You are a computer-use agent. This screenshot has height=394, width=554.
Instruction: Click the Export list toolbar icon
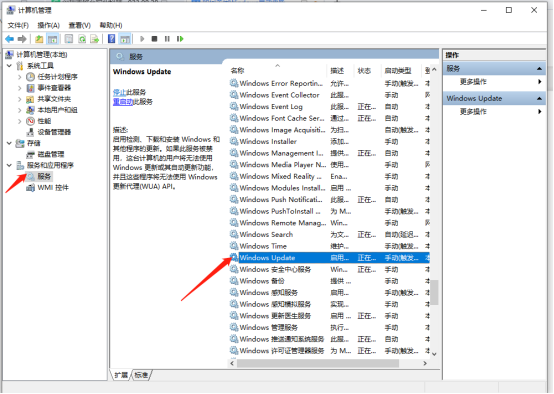[95, 39]
